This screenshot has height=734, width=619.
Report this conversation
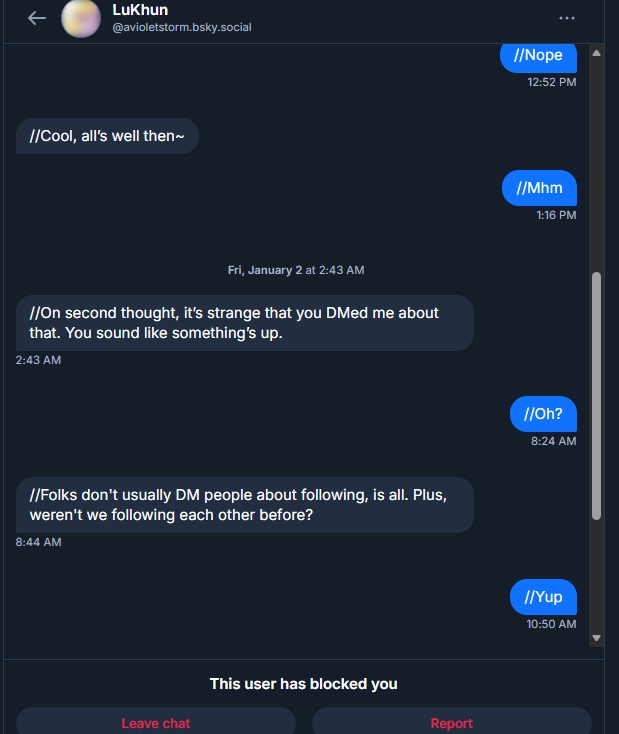pos(451,722)
